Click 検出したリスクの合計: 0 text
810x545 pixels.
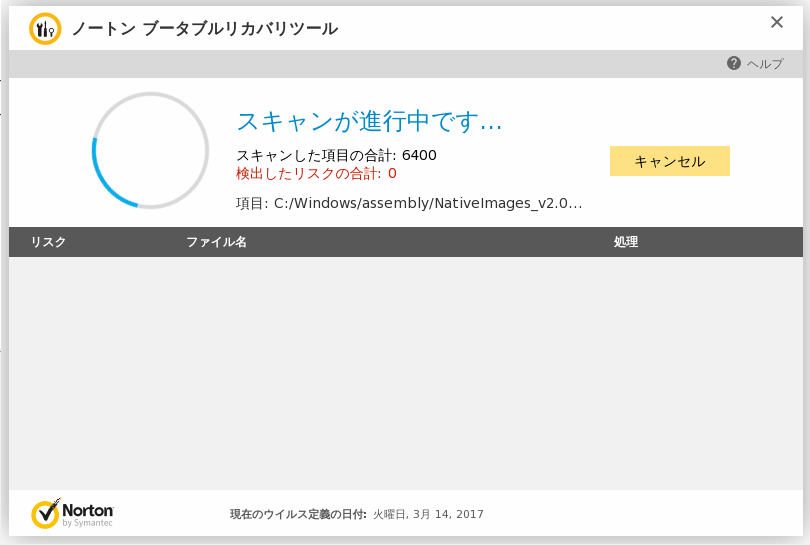[x=316, y=174]
